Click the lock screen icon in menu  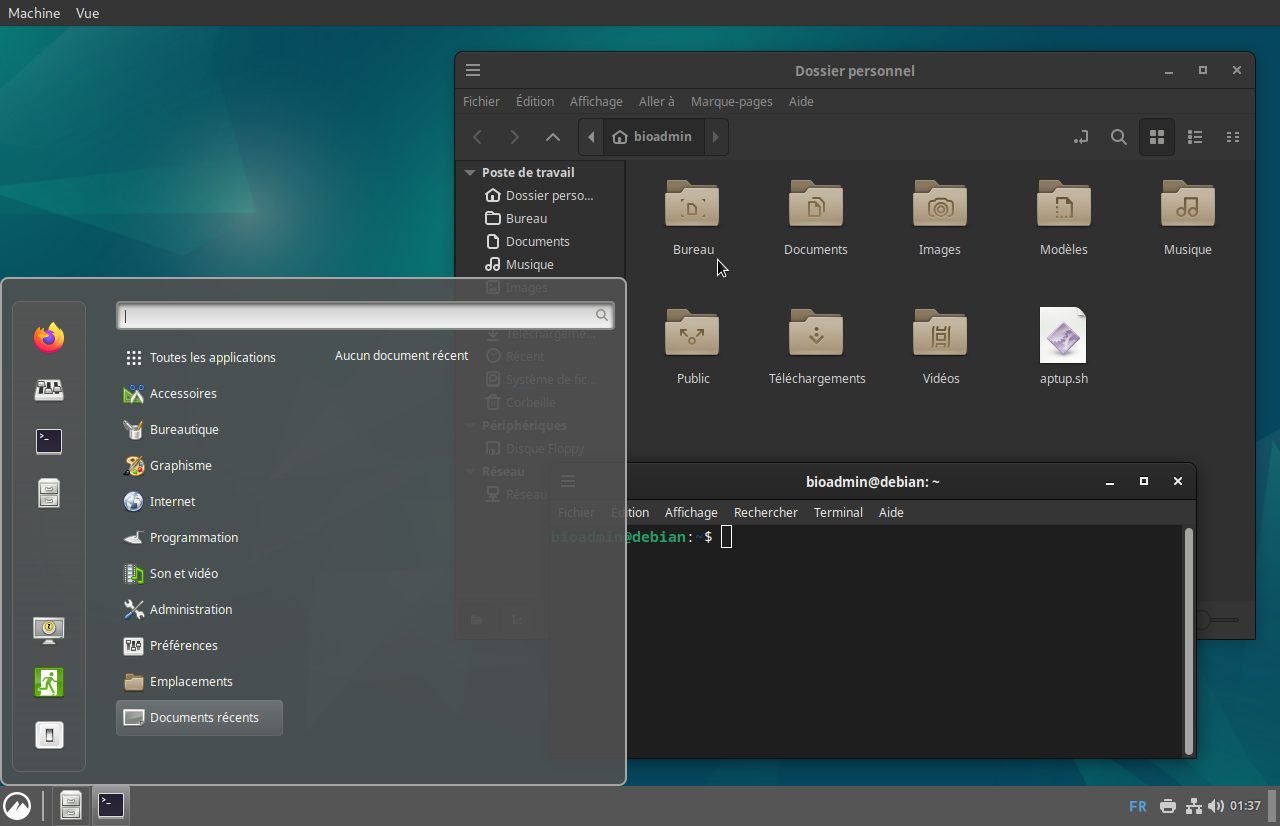49,629
